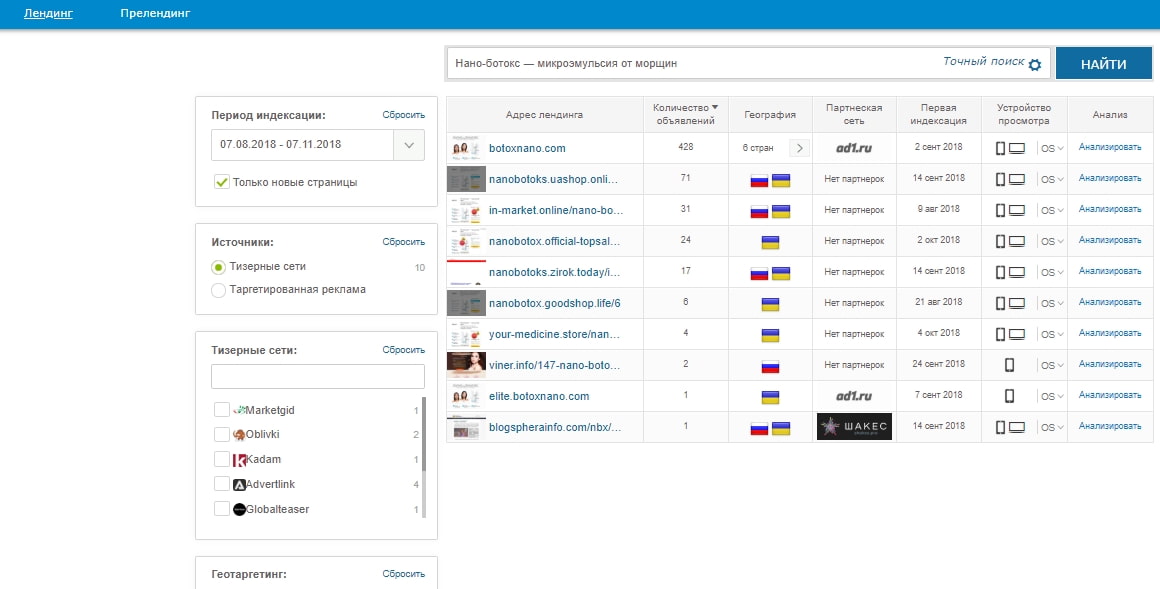Click 'Первая индексация' column header
Image resolution: width=1160 pixels, height=589 pixels.
pyautogui.click(x=938, y=114)
